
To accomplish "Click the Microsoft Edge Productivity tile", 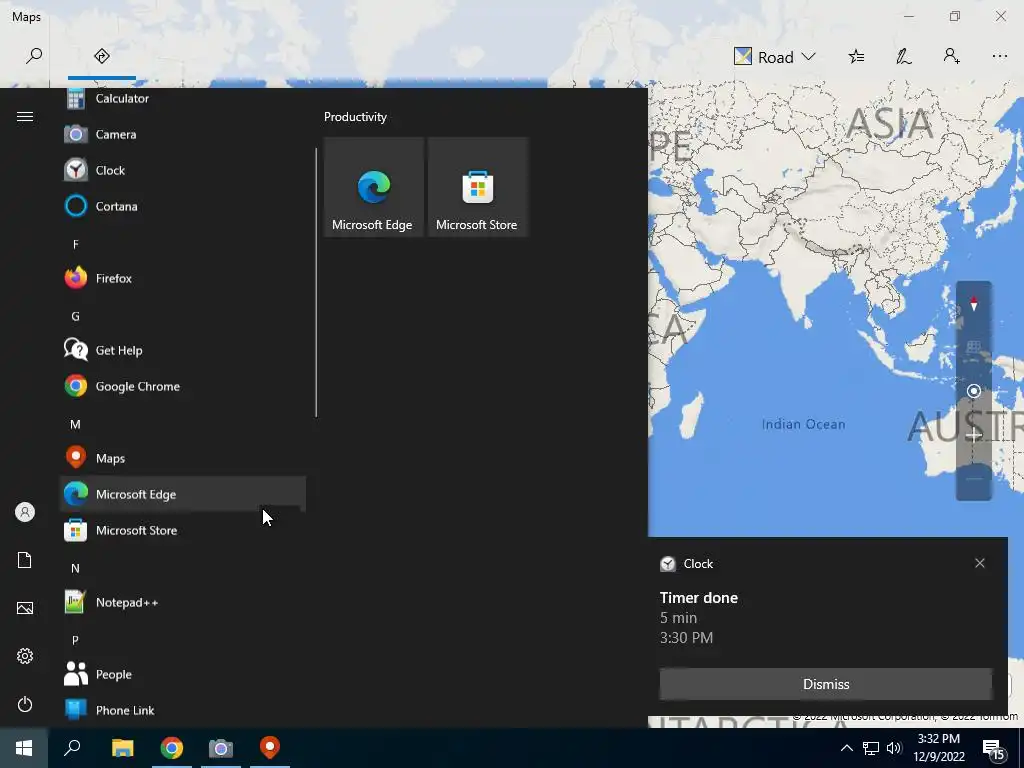I will click(x=374, y=187).
